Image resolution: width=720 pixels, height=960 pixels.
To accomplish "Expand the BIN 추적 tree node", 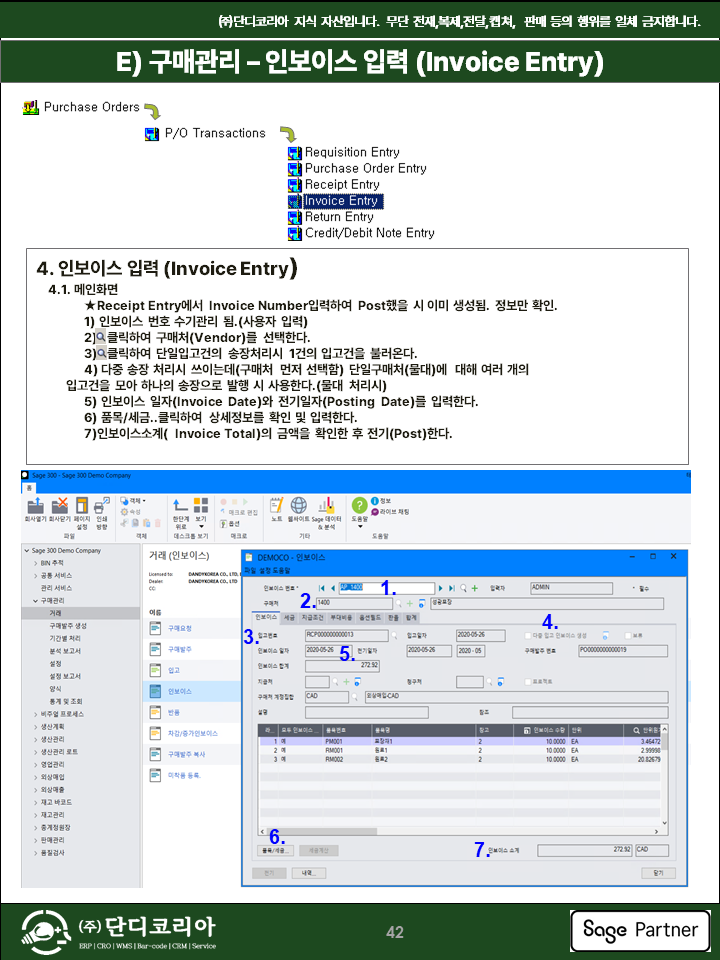I will click(36, 563).
